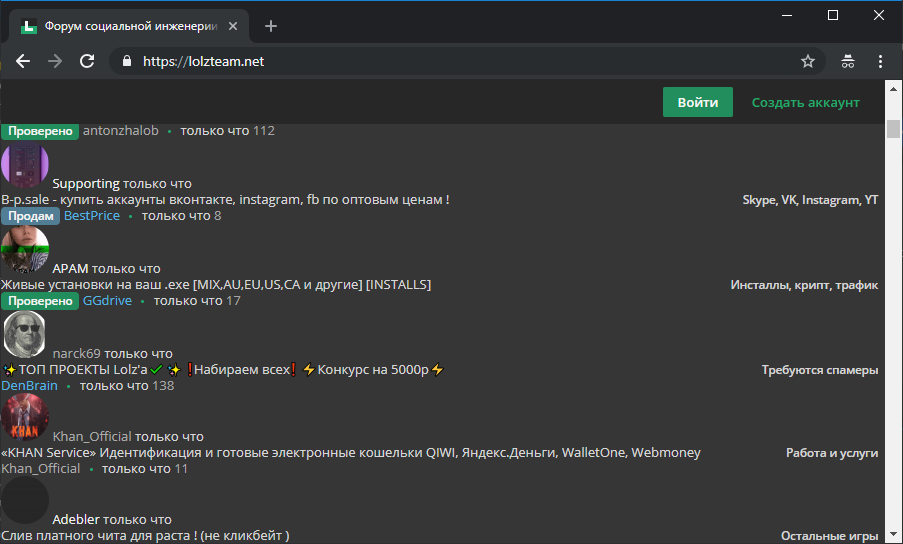Screen dimensions: 903x544
Task: Open Khan_Official link with count 11
Action: tap(40, 469)
